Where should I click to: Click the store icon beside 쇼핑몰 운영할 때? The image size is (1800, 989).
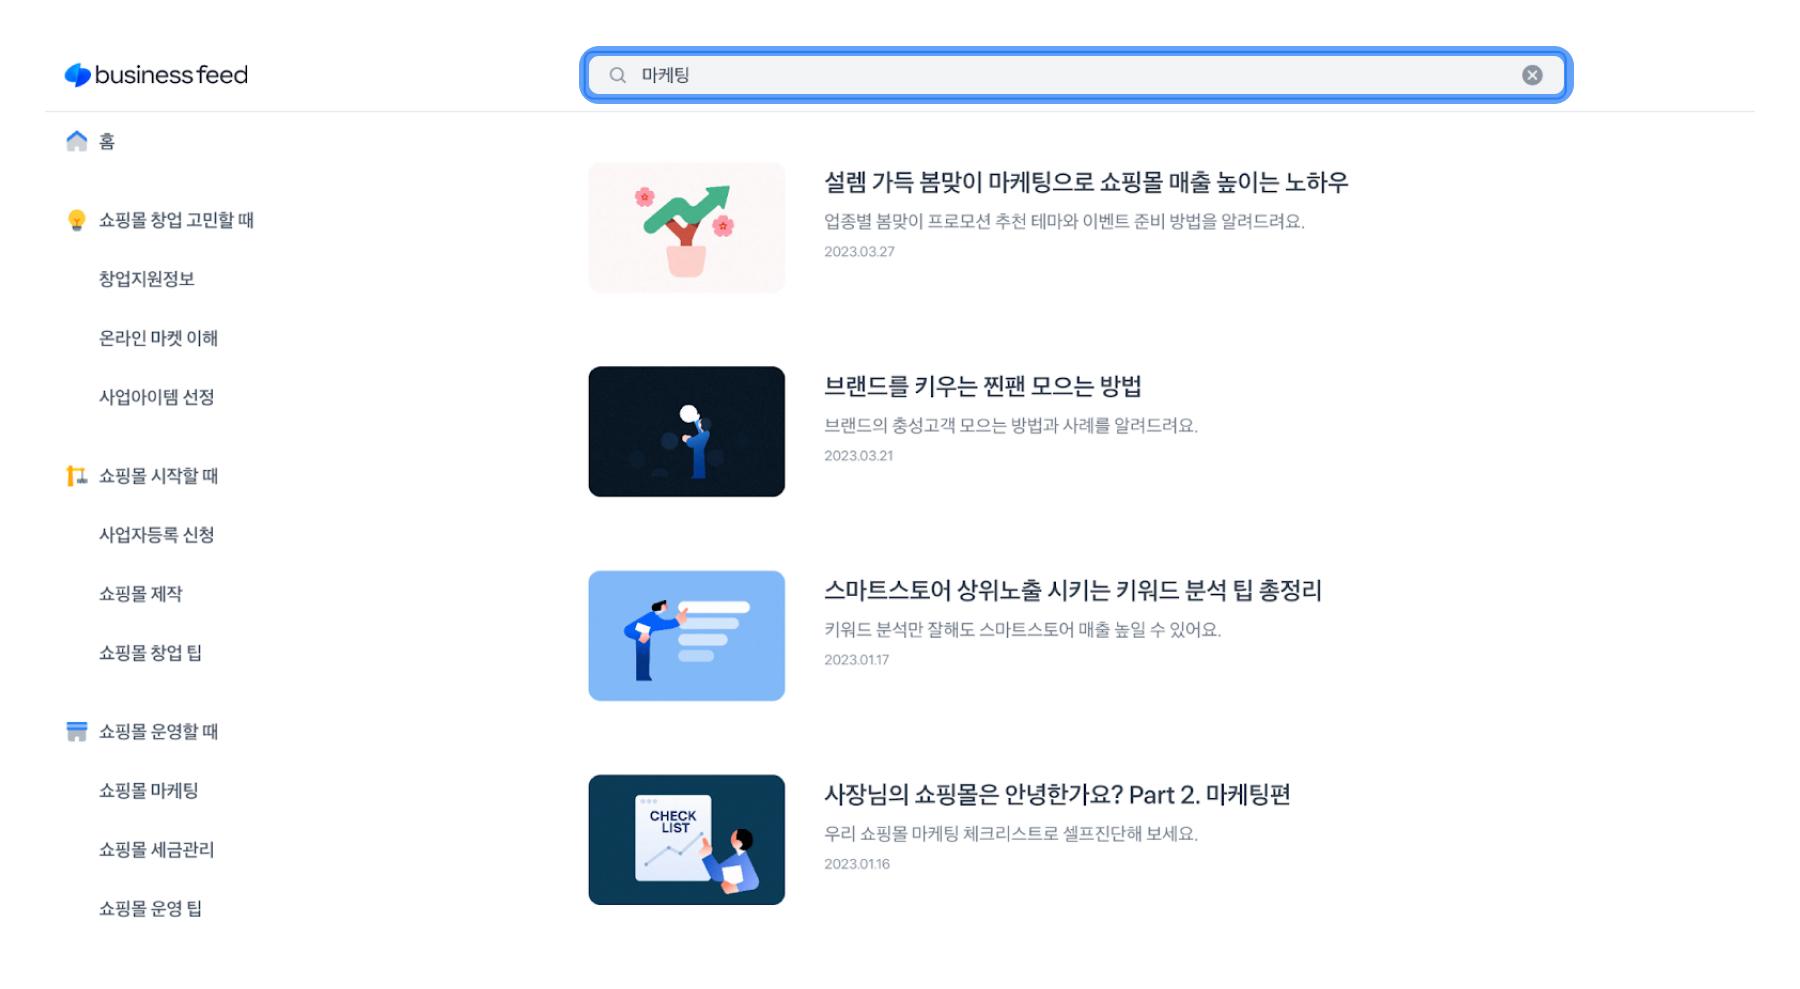[x=76, y=732]
